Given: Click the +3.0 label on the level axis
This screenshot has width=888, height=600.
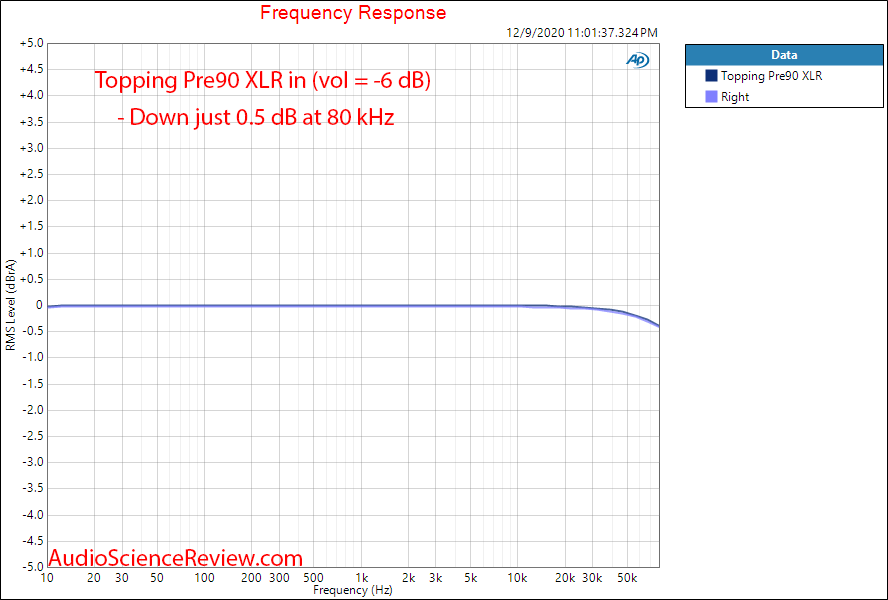Looking at the screenshot, I should click(32, 148).
